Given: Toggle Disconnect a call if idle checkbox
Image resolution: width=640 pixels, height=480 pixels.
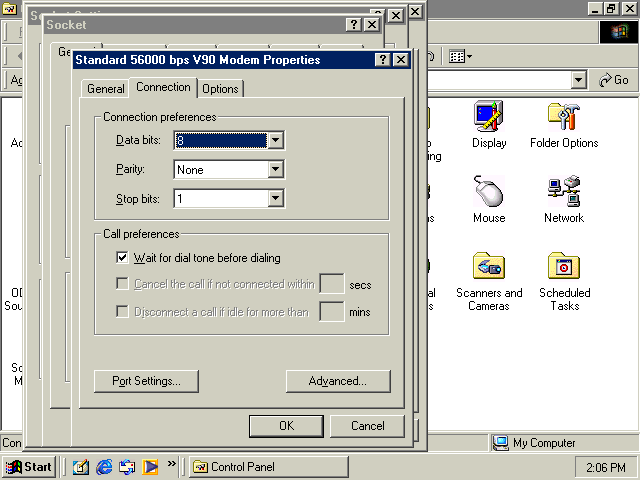Looking at the screenshot, I should coord(122,311).
